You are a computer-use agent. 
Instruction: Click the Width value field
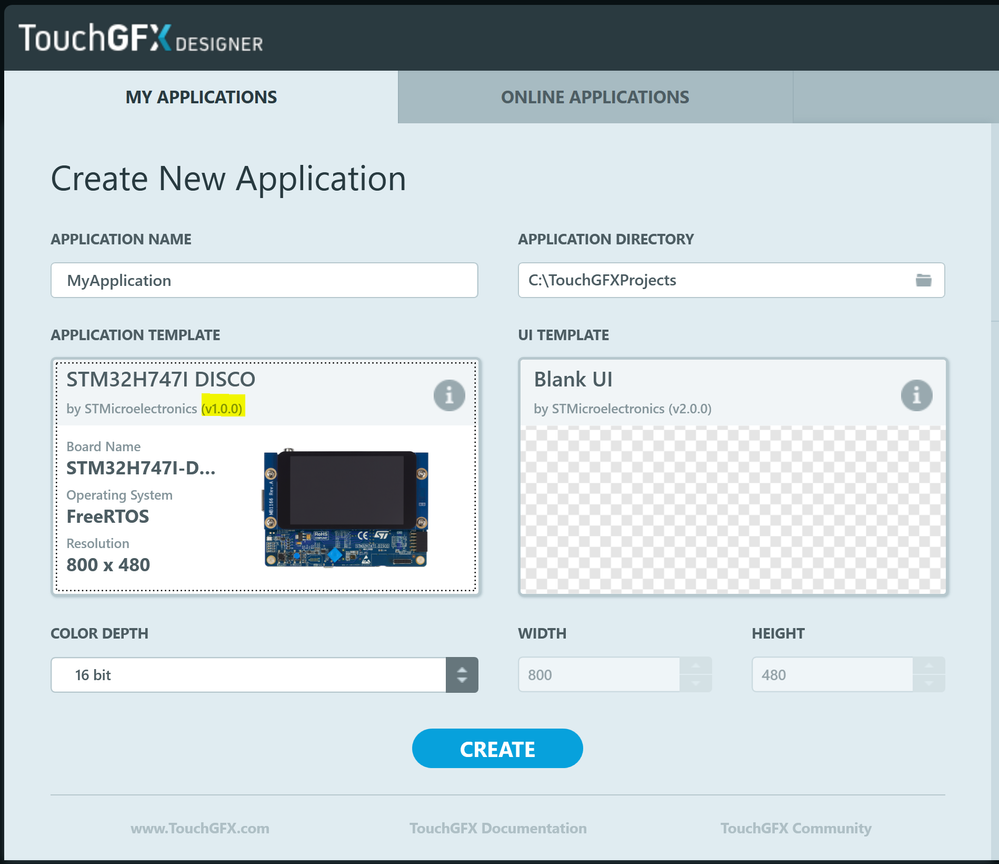(x=599, y=675)
